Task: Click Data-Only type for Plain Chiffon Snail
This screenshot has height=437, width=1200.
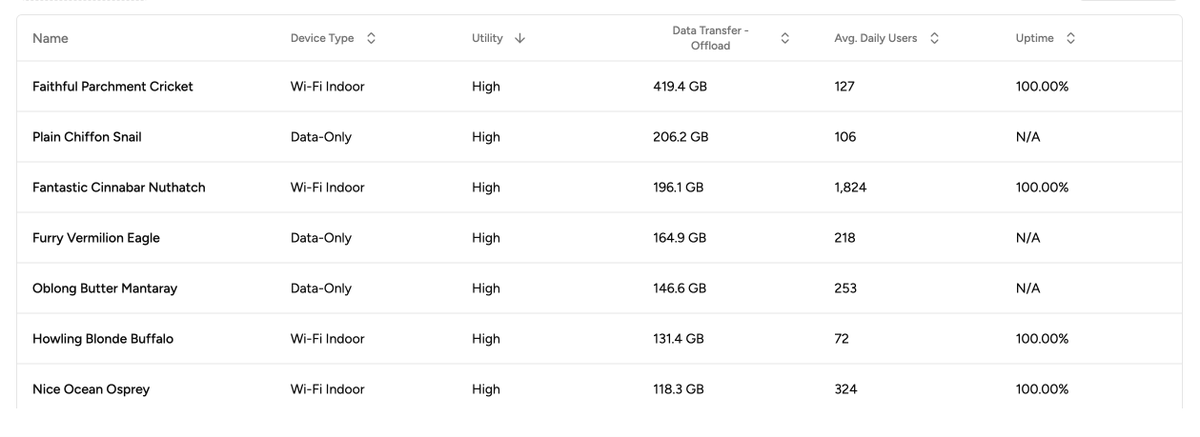Action: coord(321,137)
